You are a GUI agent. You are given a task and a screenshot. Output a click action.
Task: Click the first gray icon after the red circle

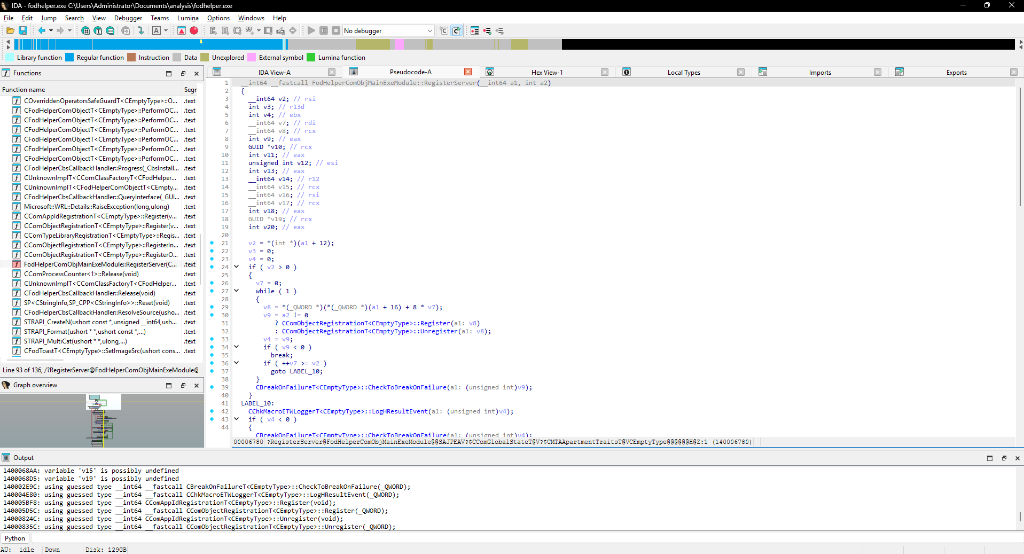click(213, 31)
